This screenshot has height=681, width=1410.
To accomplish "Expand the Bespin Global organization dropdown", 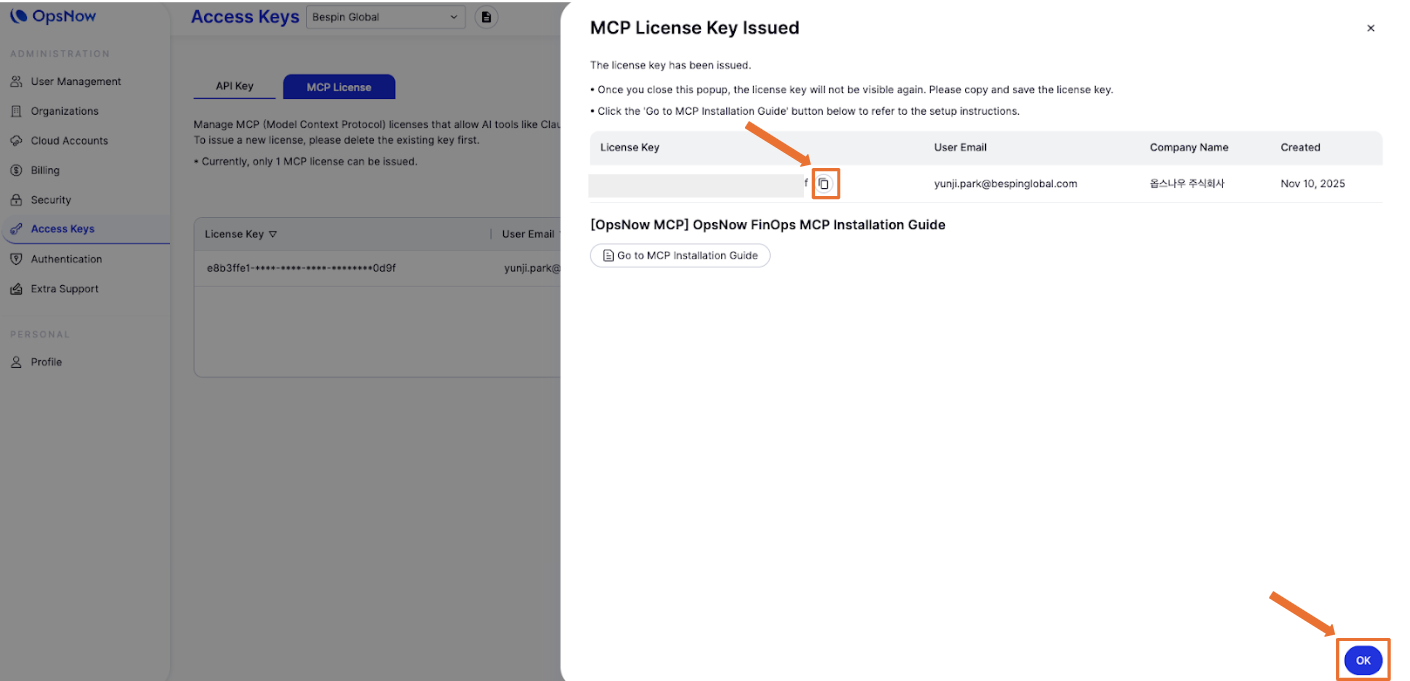I will click(386, 17).
